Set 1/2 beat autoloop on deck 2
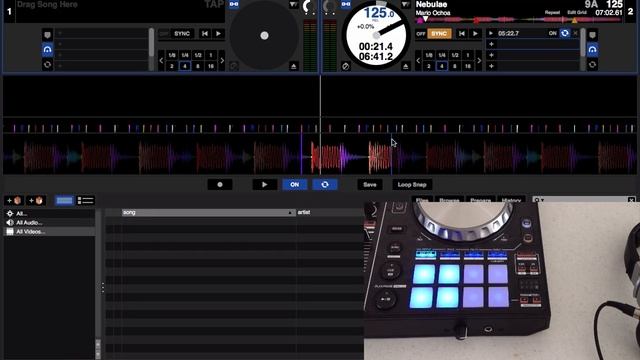Screen dimensions: 640x360 coord(455,55)
